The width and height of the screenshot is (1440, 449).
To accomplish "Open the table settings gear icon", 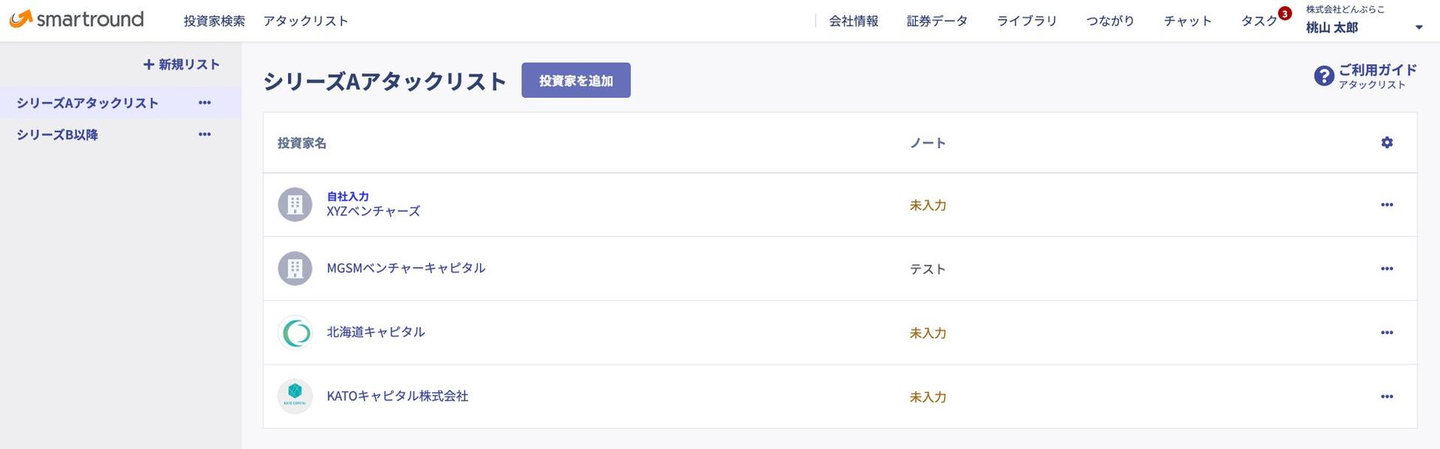I will coord(1386,143).
